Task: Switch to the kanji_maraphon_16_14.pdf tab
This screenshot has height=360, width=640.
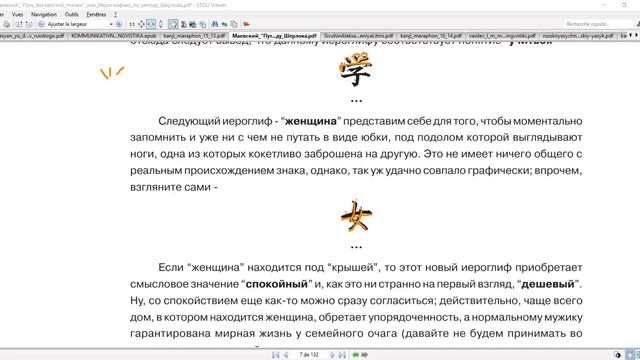Action: point(431,36)
